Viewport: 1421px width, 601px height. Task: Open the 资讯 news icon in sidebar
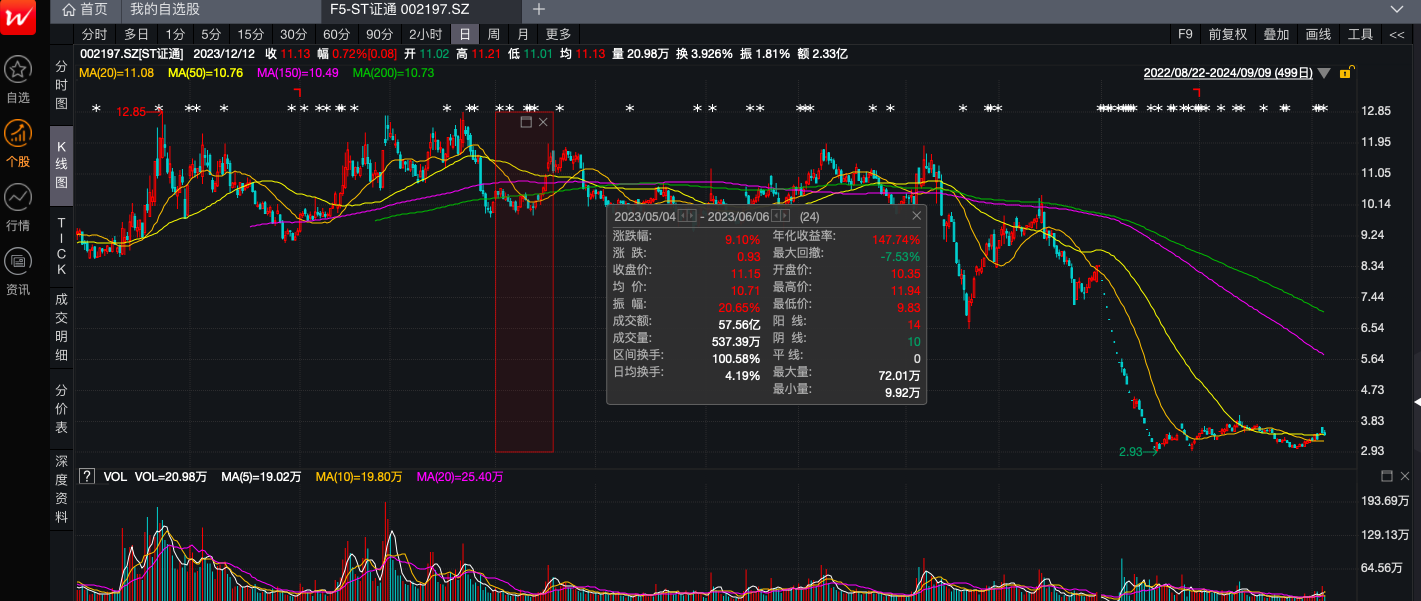click(x=18, y=261)
